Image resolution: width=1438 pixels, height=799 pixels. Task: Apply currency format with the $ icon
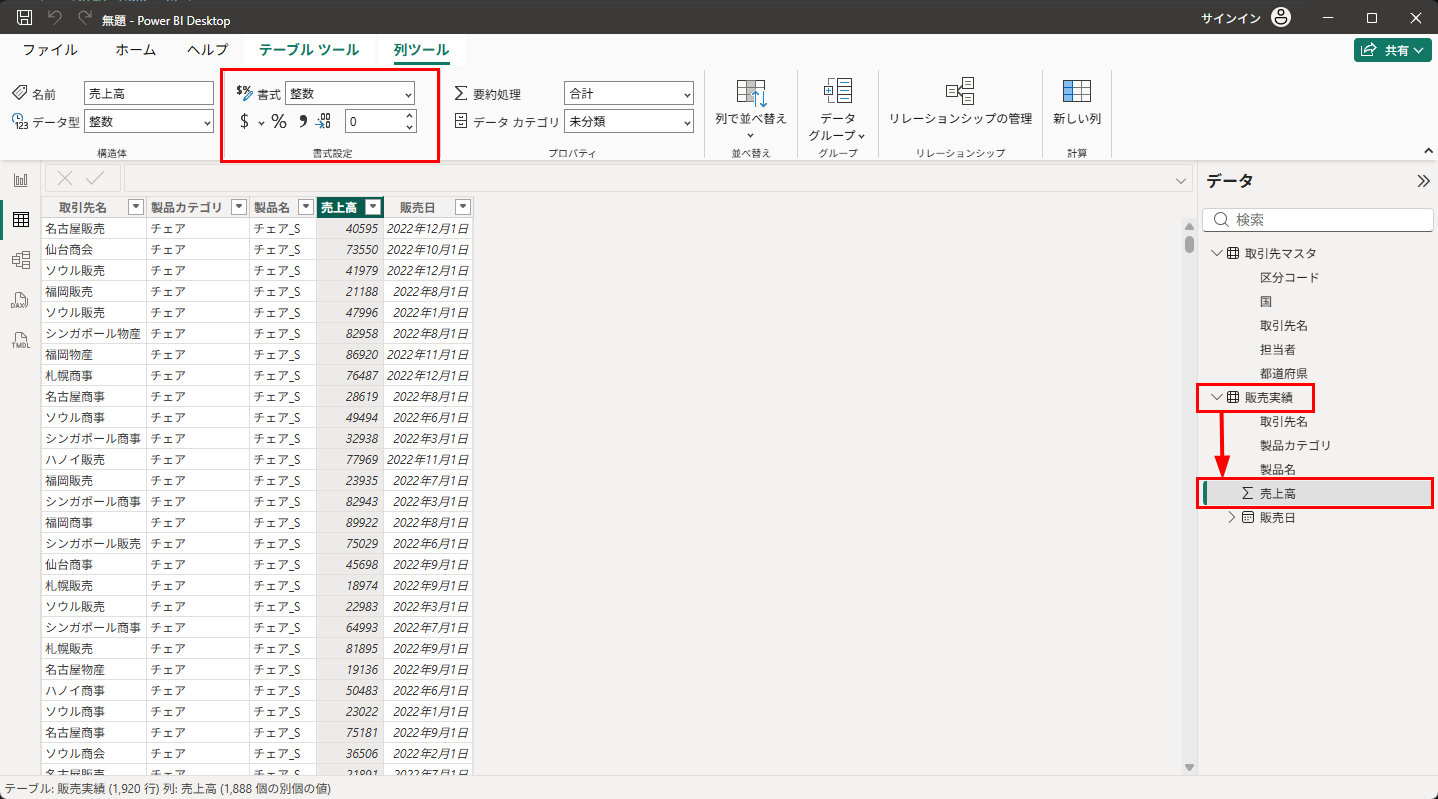pos(245,122)
